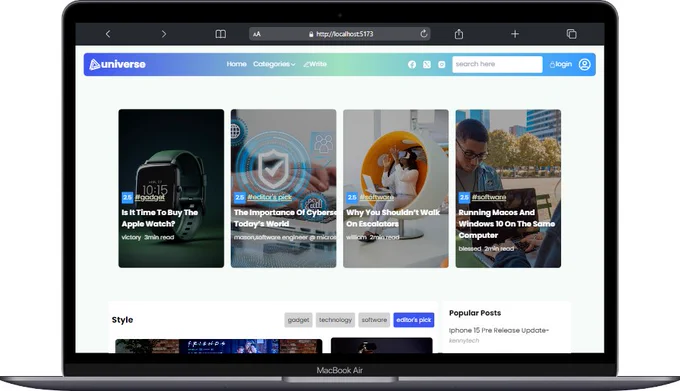Click the #gadget tag on Apple Watch card

coord(150,197)
